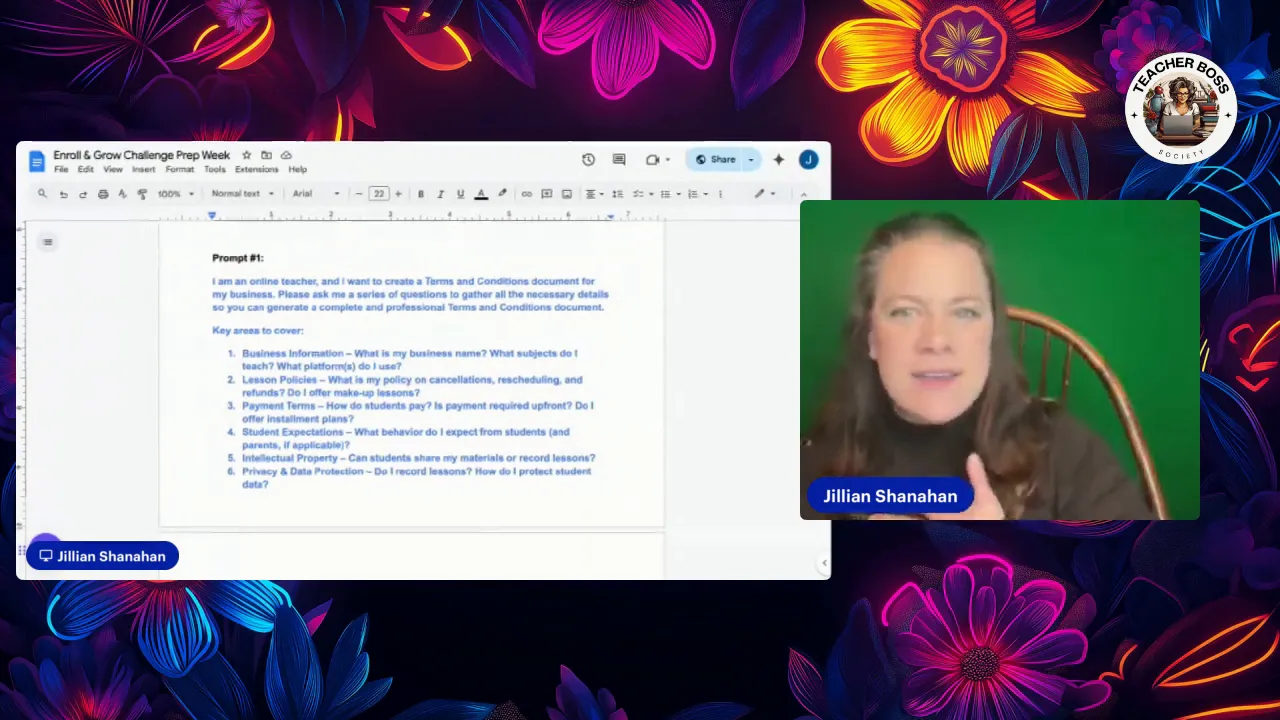
Task: Click the 'Prompt #1:' heading
Action: (238, 258)
